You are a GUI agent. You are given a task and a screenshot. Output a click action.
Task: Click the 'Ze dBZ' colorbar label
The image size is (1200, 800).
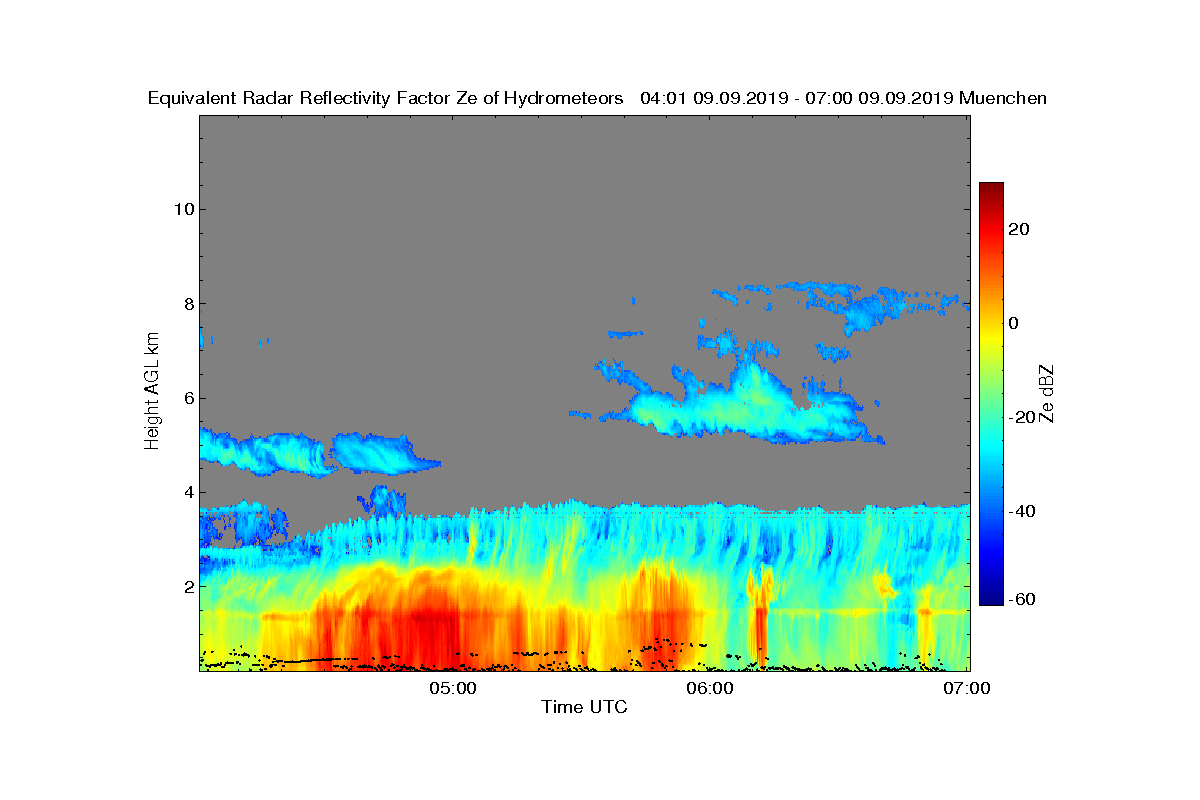[x=1047, y=393]
